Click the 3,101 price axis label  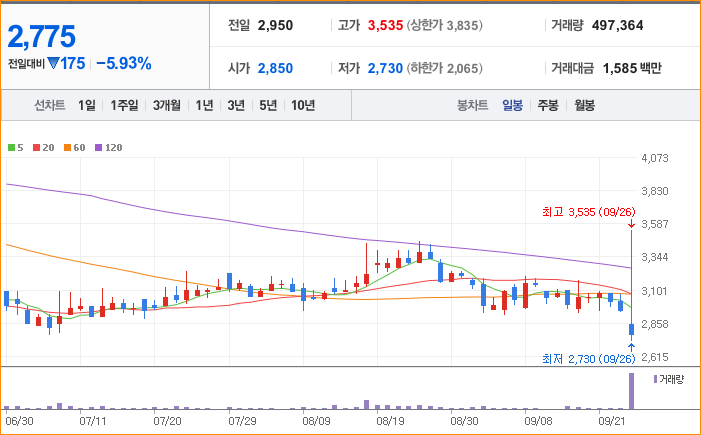655,291
